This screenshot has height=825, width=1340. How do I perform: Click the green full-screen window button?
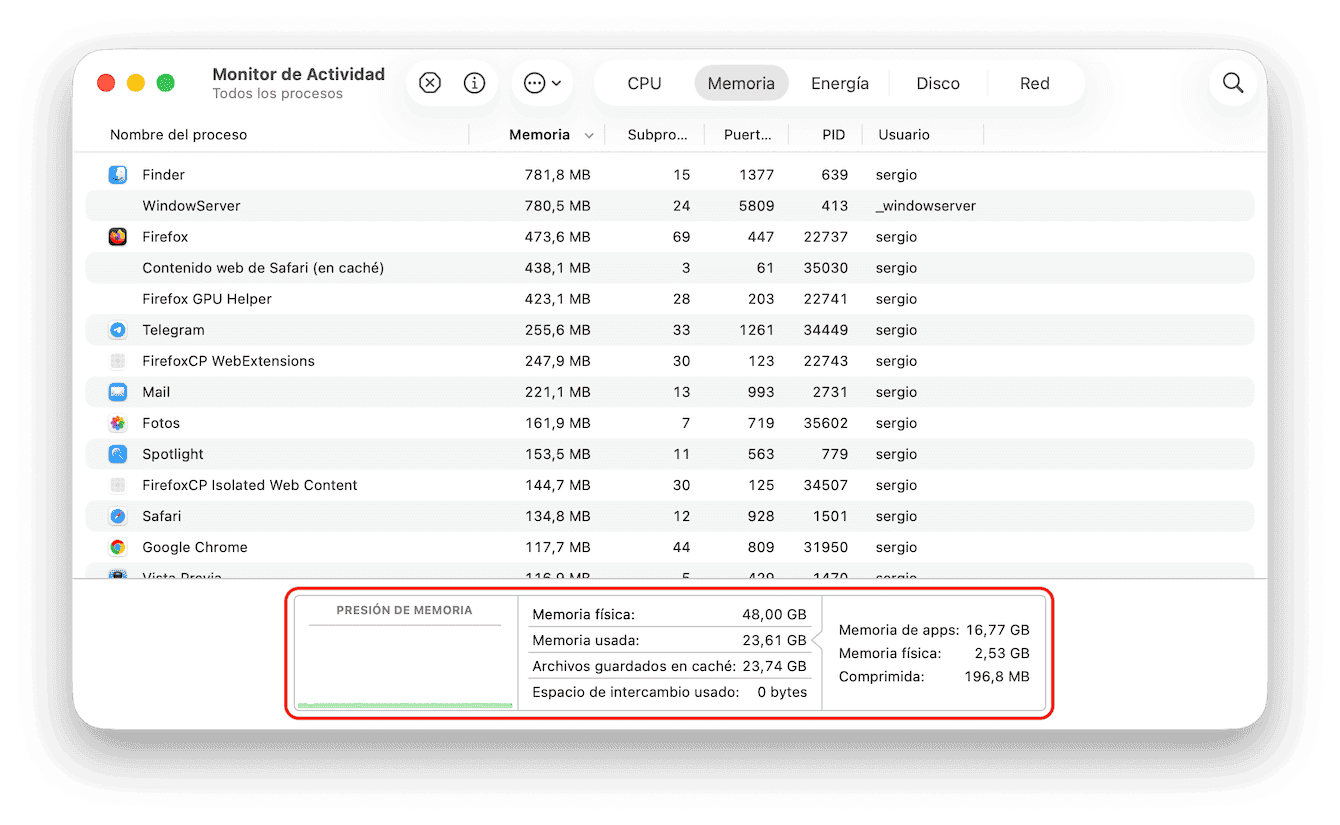166,83
